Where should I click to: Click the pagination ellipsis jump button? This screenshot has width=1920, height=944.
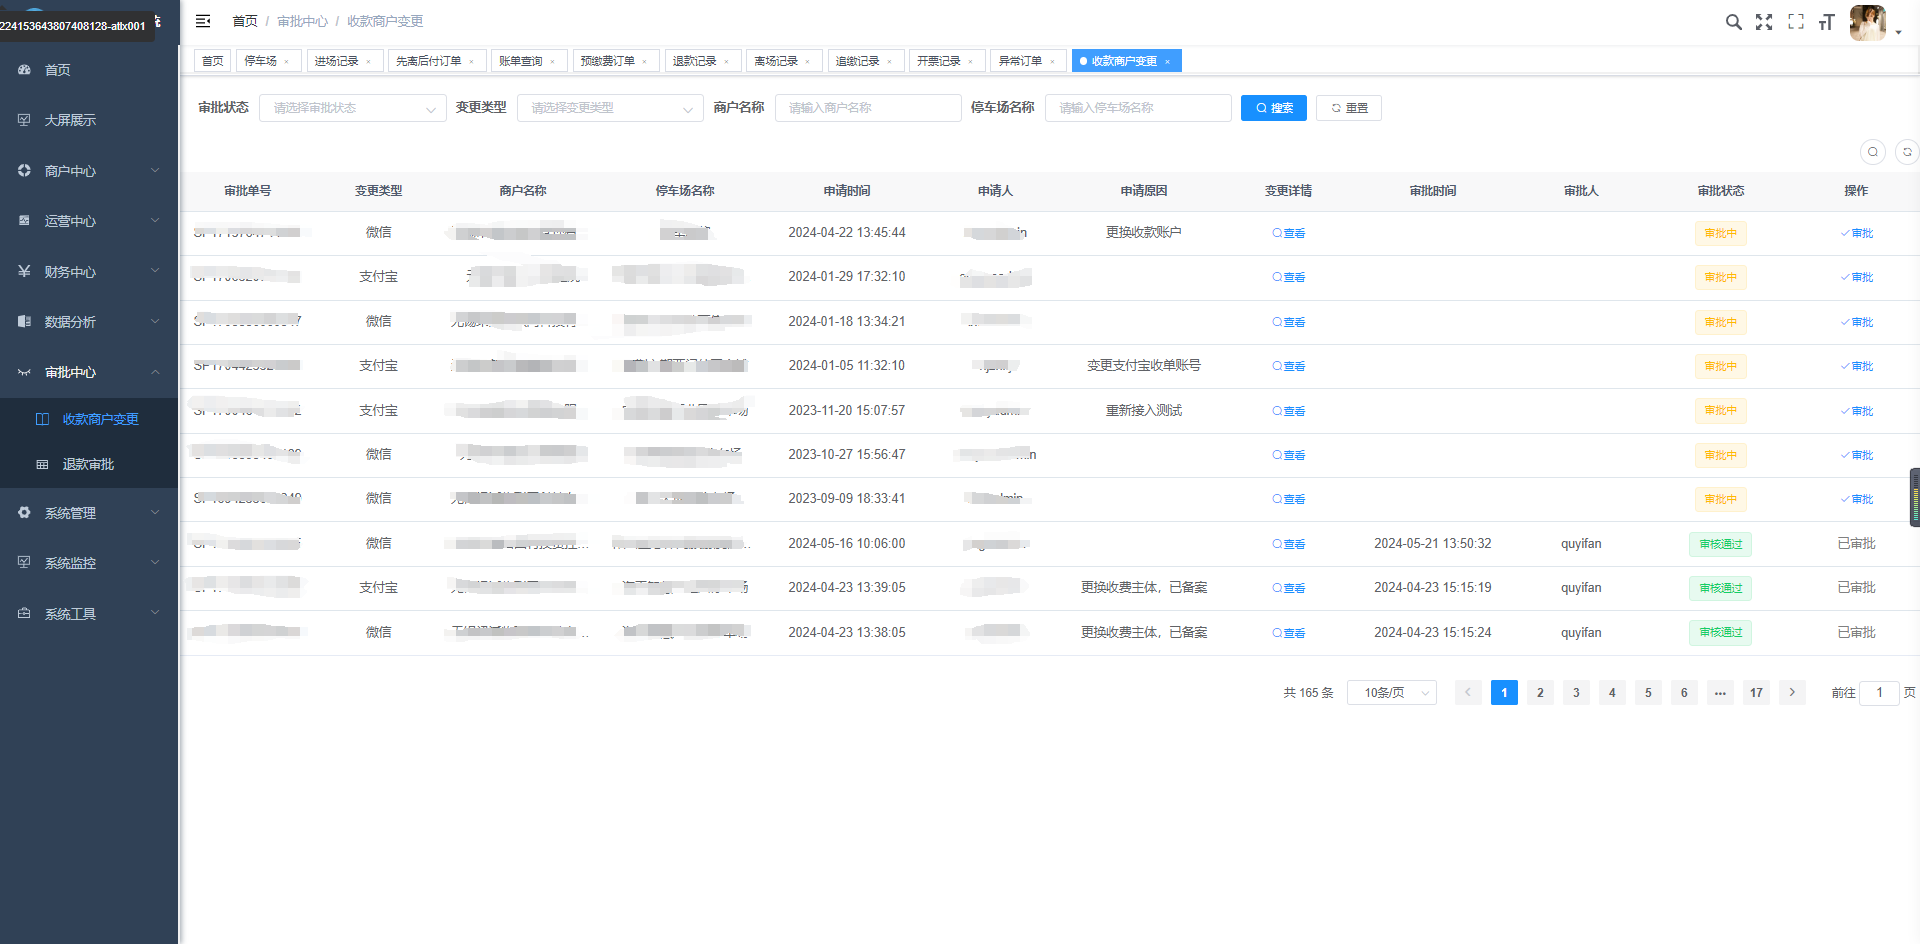pyautogui.click(x=1720, y=693)
